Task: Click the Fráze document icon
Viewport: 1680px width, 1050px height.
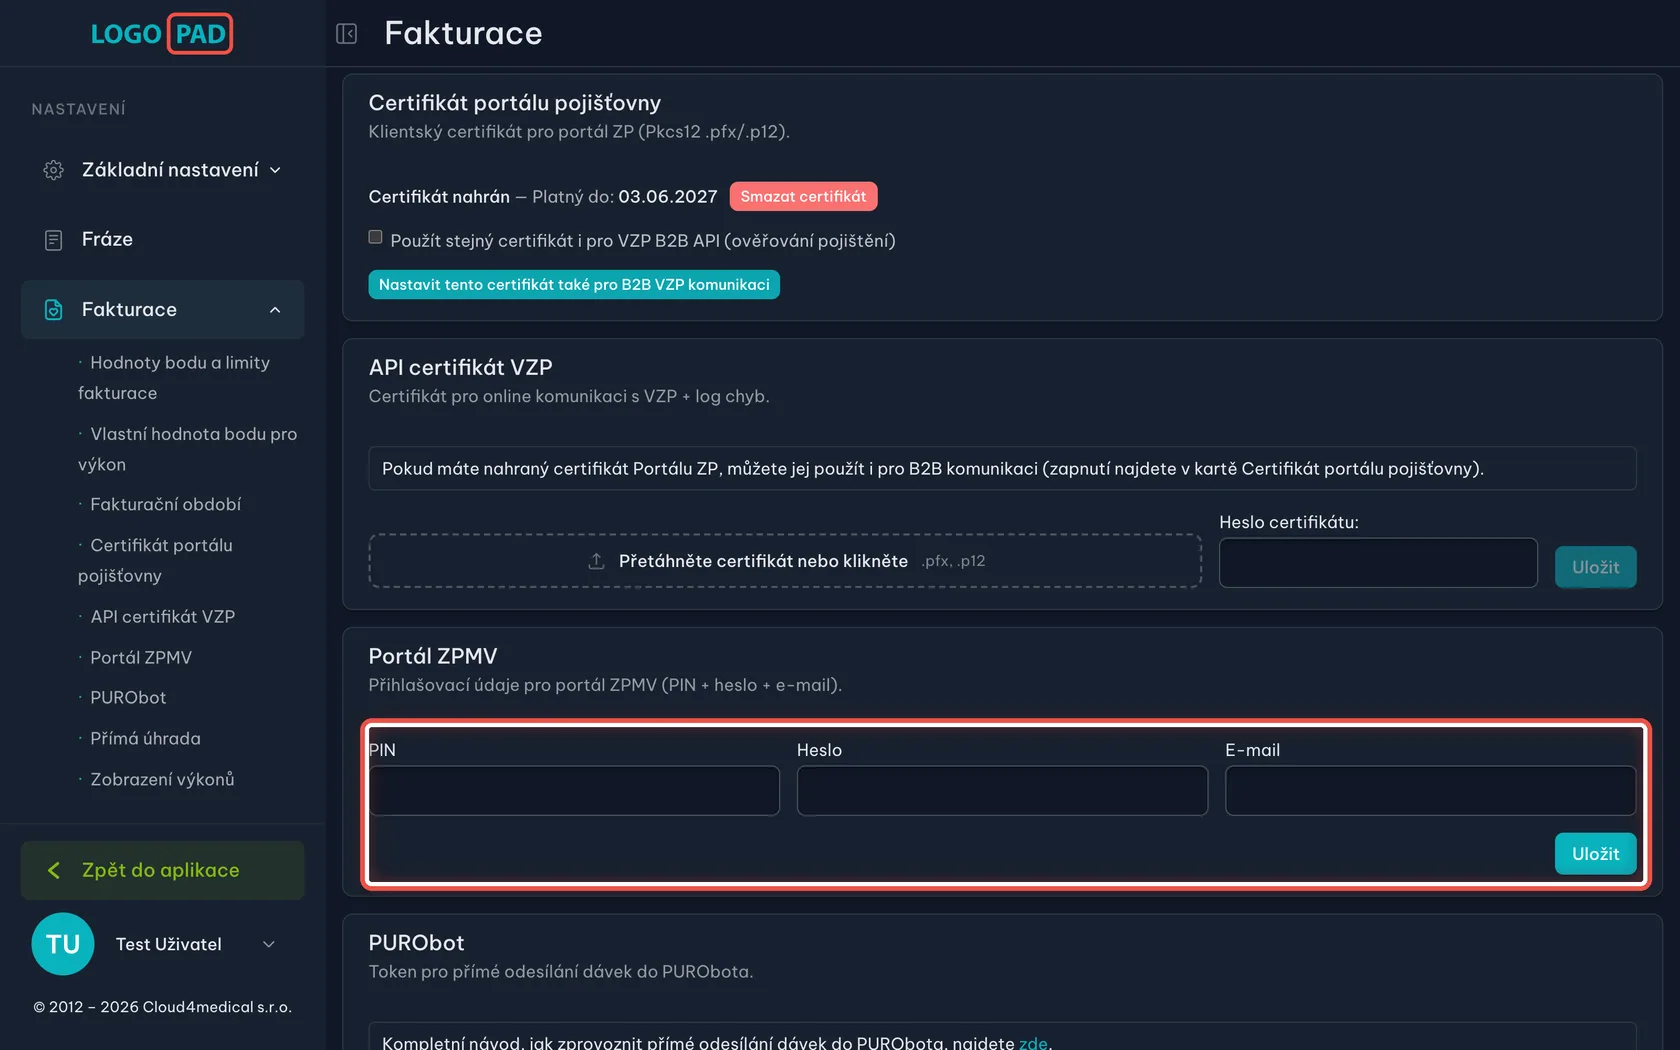Action: click(54, 240)
